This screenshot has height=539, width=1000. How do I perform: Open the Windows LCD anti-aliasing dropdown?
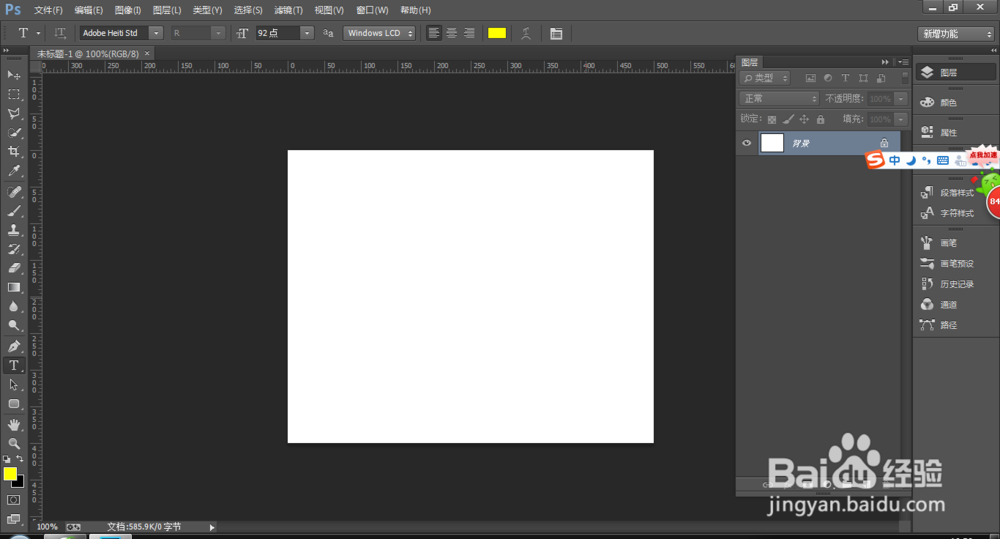click(x=379, y=33)
